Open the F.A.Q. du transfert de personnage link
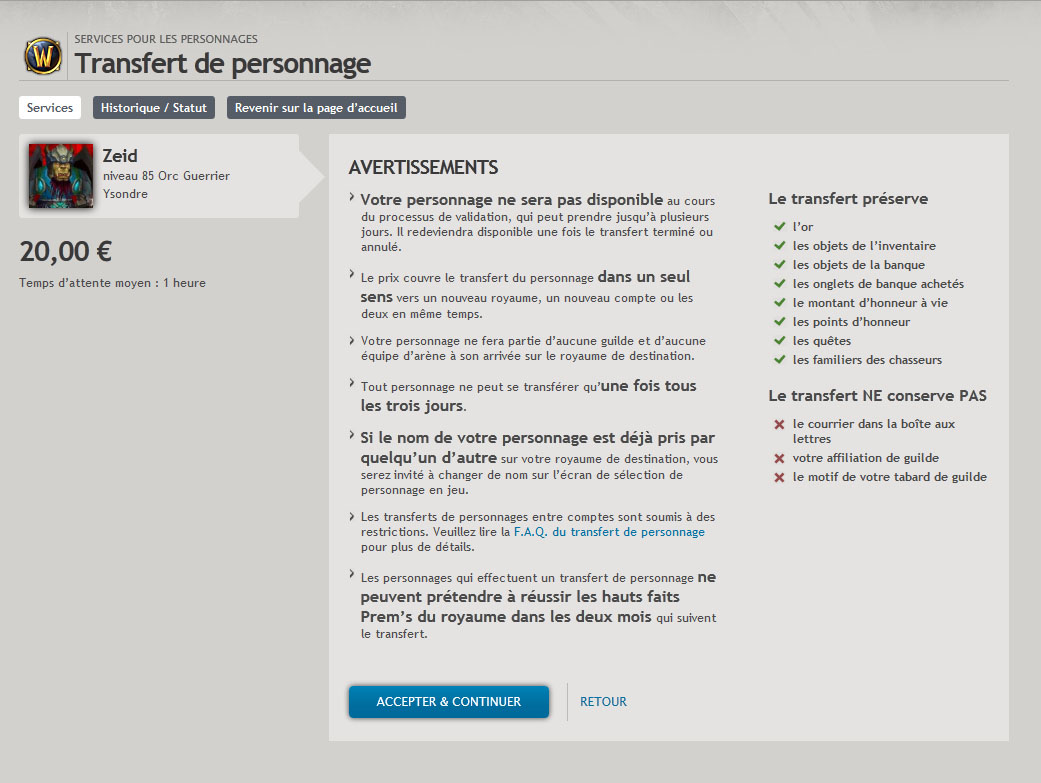Image resolution: width=1041 pixels, height=783 pixels. [x=609, y=533]
